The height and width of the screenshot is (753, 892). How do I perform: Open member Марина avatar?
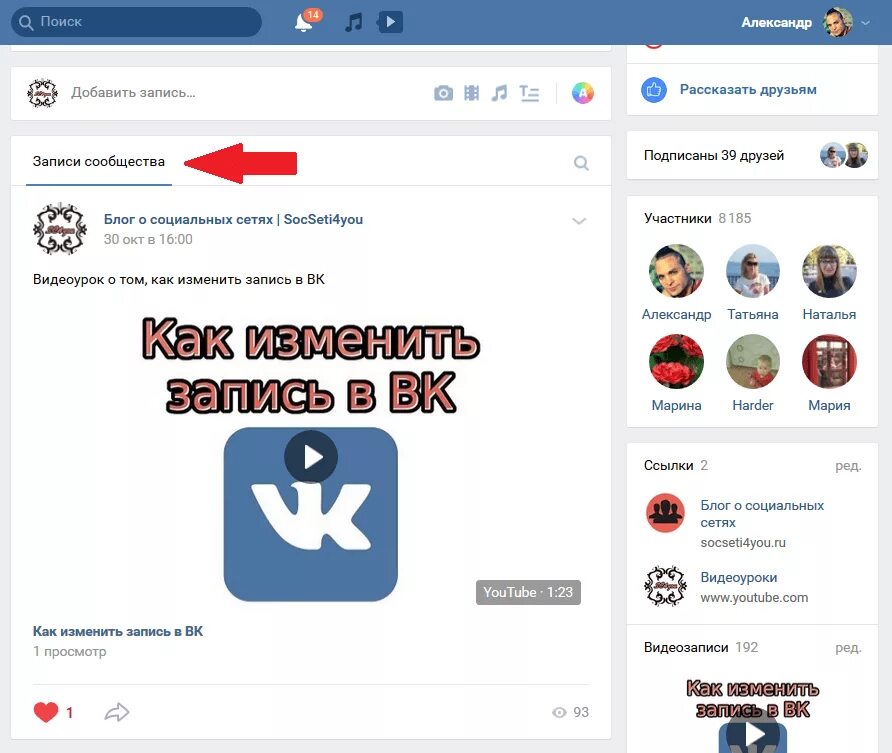676,362
